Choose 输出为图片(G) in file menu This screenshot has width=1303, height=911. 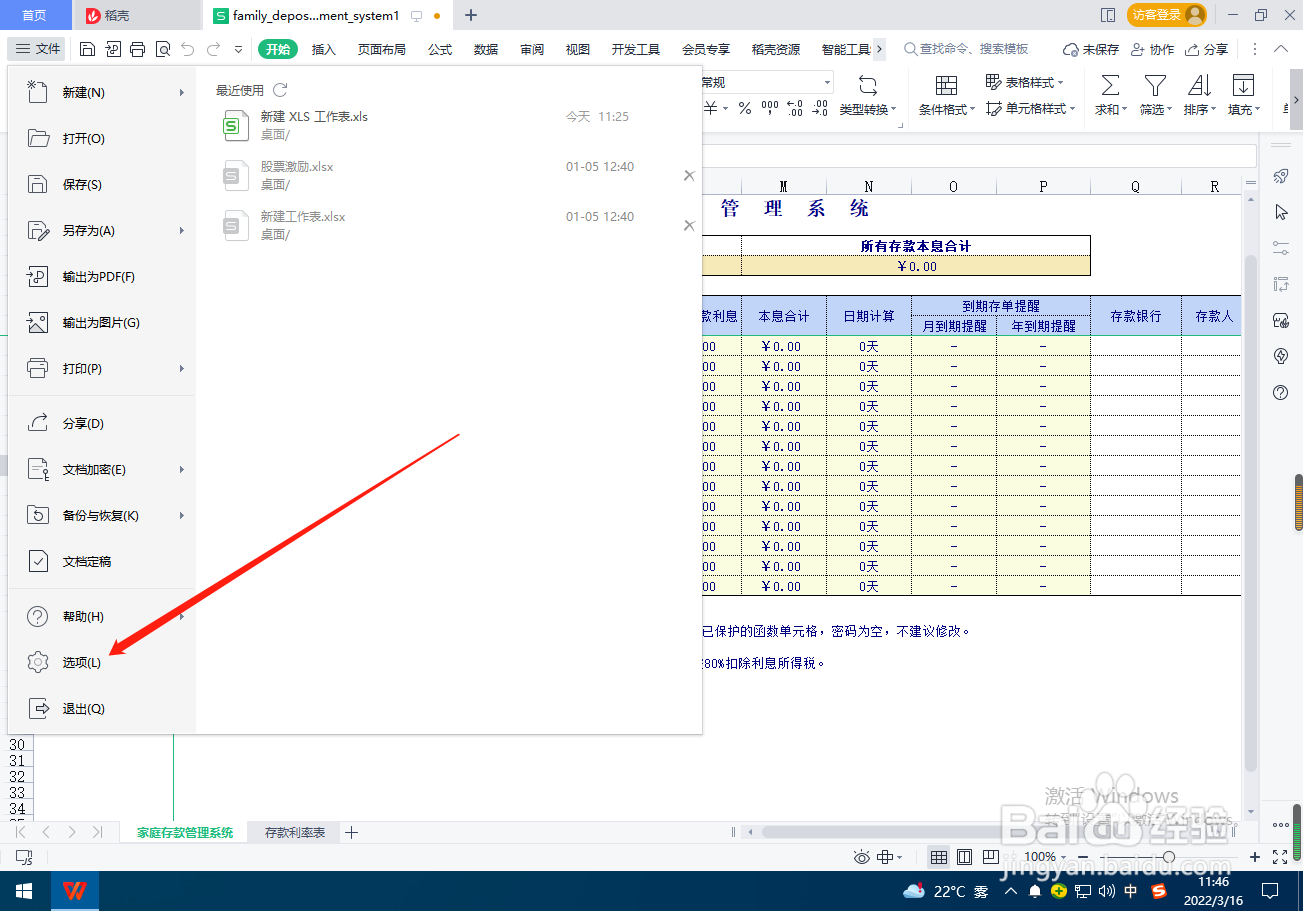[x=102, y=322]
